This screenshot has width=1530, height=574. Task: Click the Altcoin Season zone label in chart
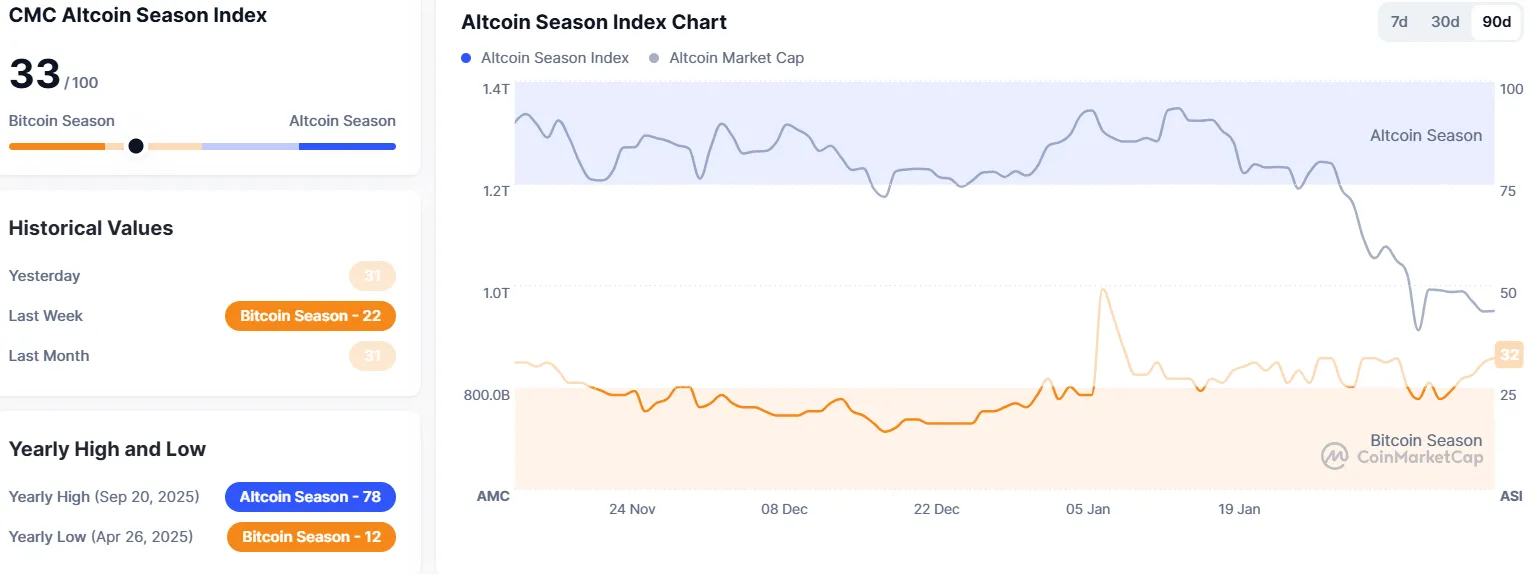coord(1425,136)
